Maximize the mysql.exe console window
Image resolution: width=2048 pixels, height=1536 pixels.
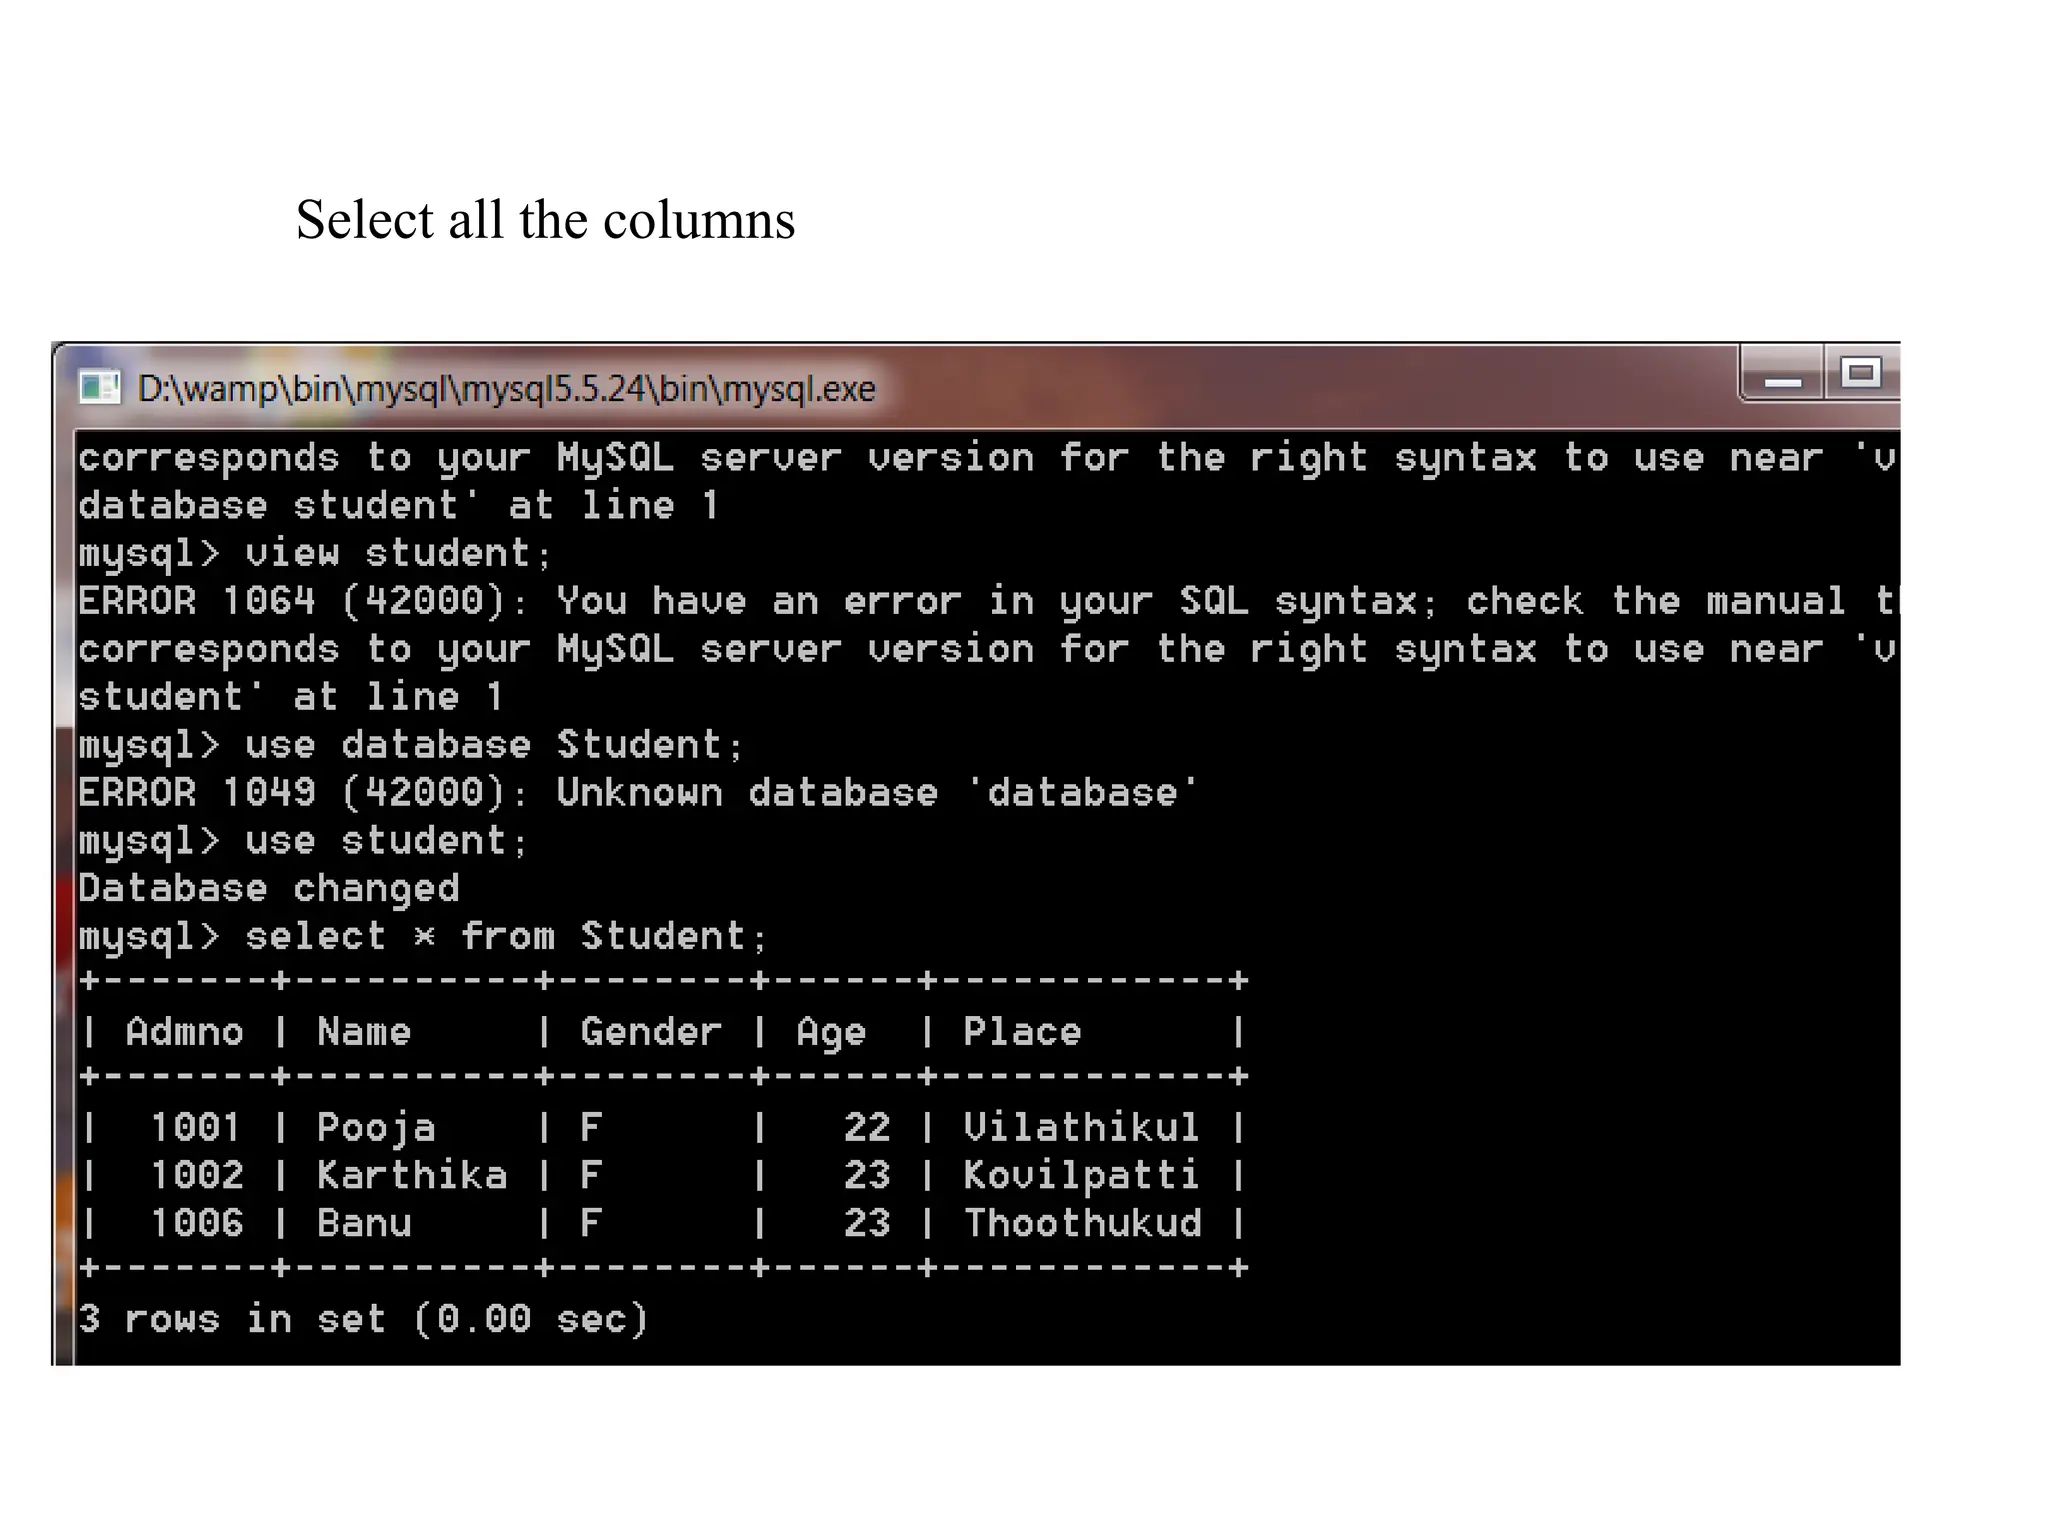pyautogui.click(x=1862, y=374)
